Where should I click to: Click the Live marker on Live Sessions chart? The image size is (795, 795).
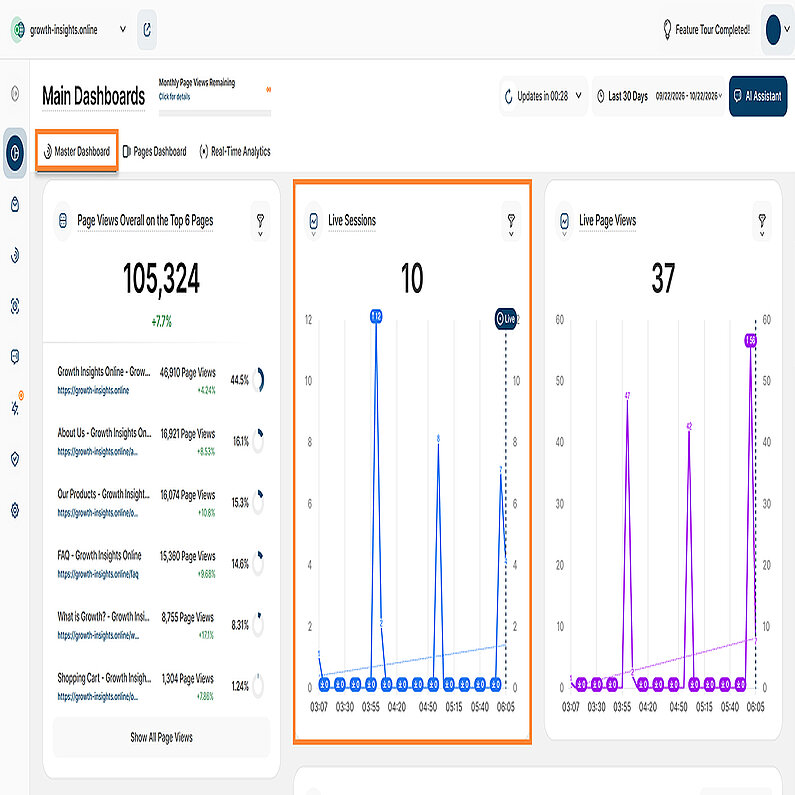coord(505,318)
